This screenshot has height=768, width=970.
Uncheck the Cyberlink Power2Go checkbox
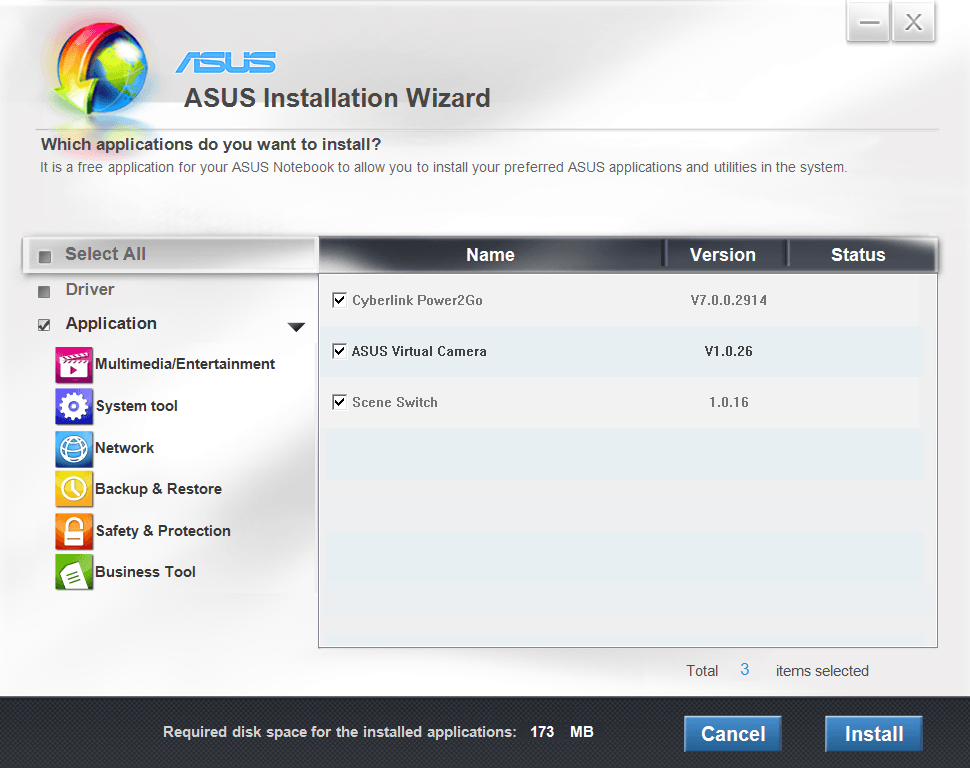coord(340,300)
